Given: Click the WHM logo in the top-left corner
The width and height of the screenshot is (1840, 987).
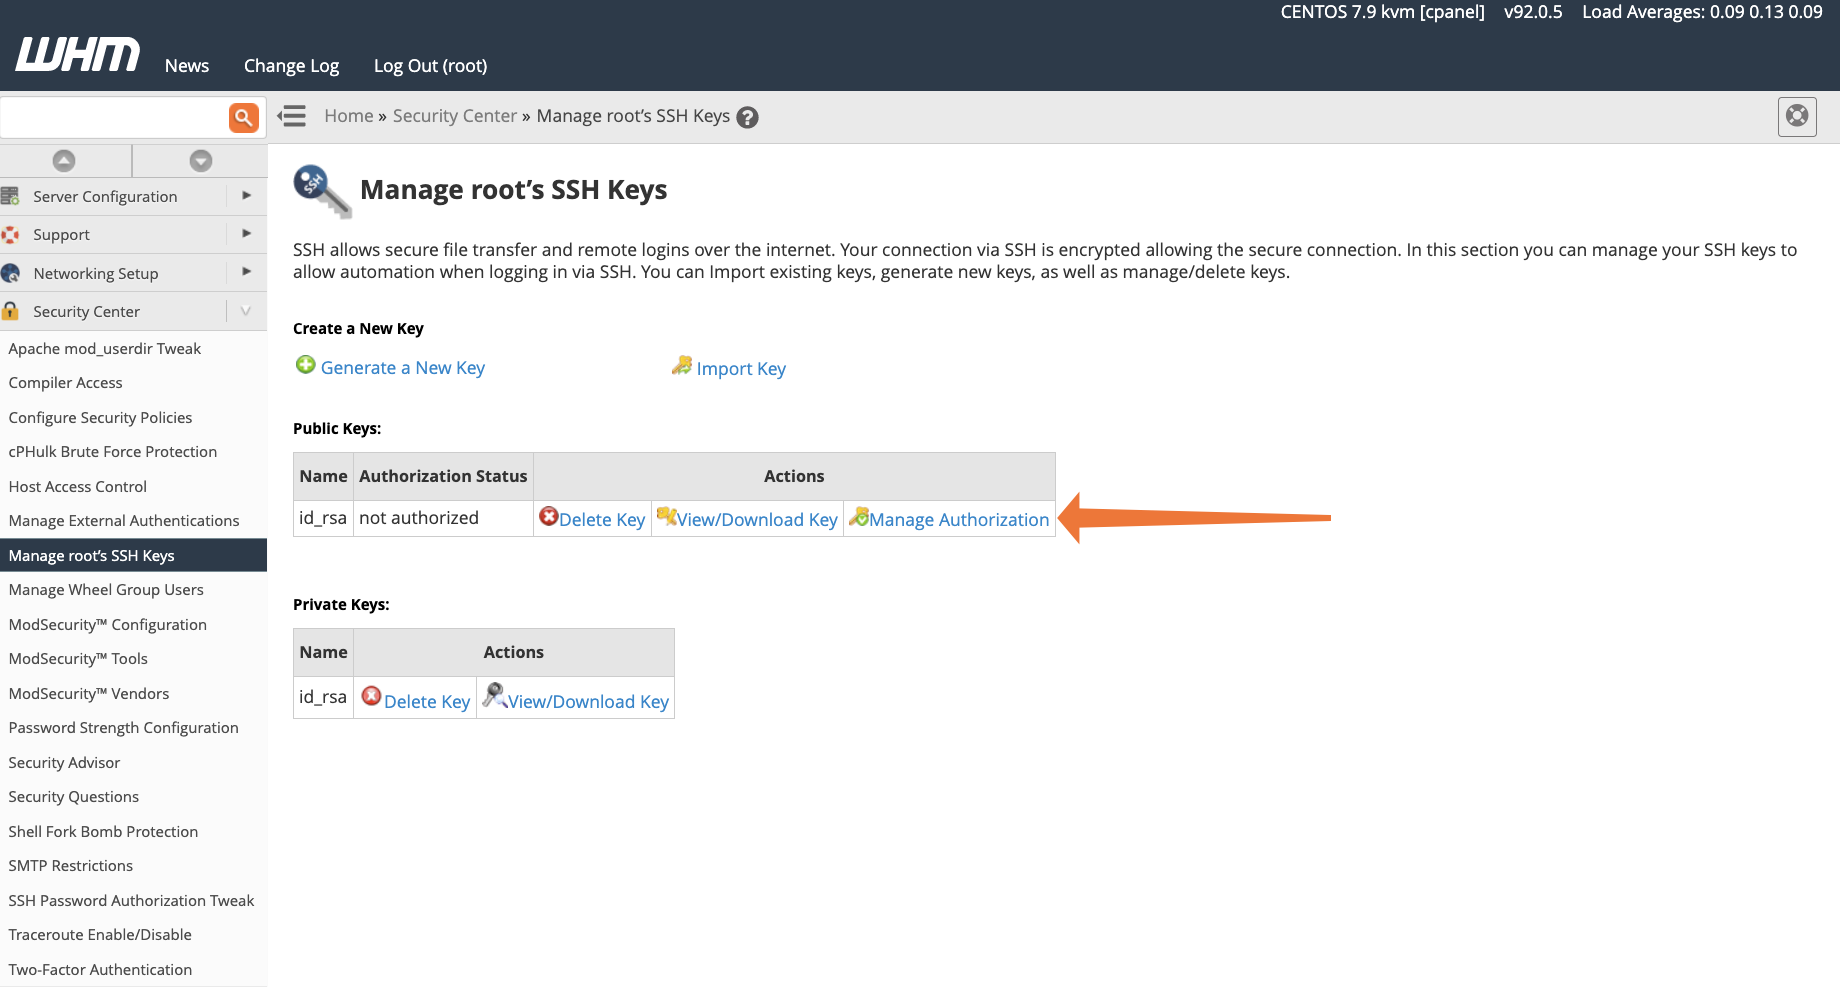Looking at the screenshot, I should pos(76,55).
